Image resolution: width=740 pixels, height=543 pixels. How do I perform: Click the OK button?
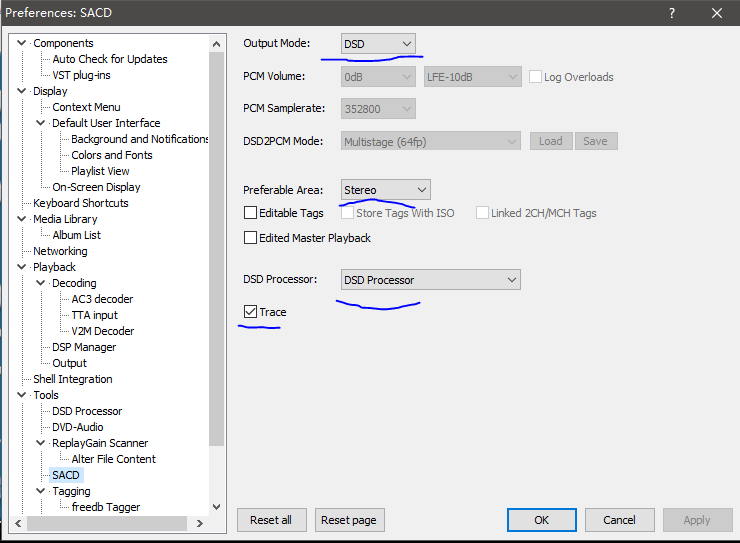click(x=541, y=520)
